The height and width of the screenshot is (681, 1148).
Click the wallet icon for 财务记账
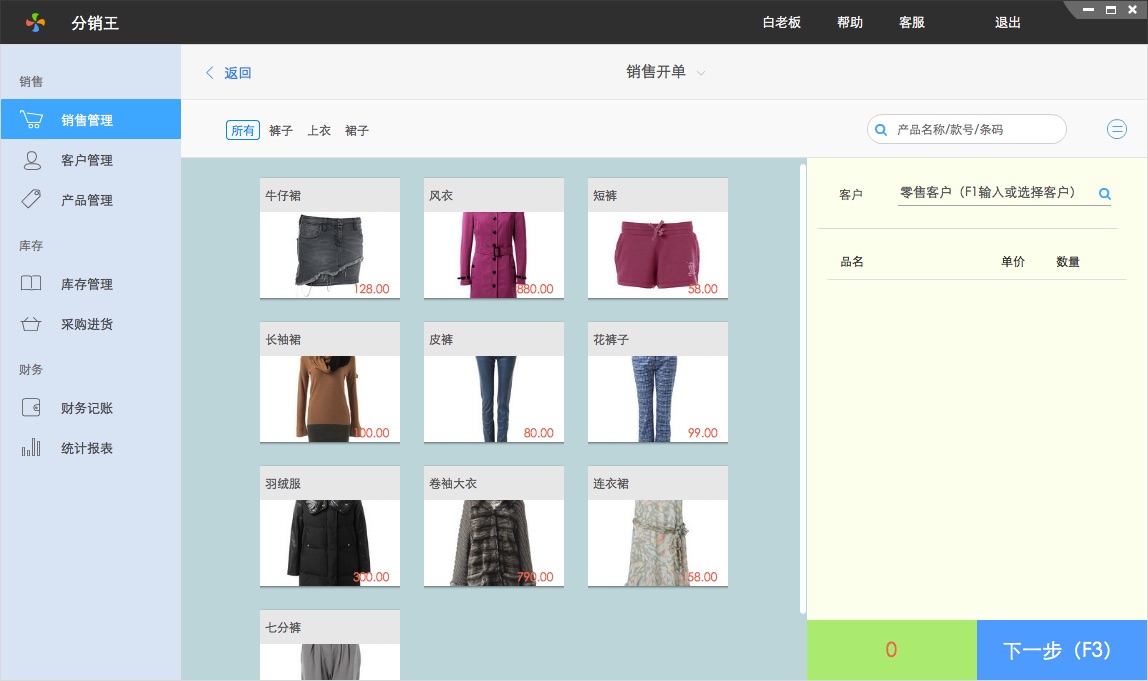pyautogui.click(x=31, y=408)
